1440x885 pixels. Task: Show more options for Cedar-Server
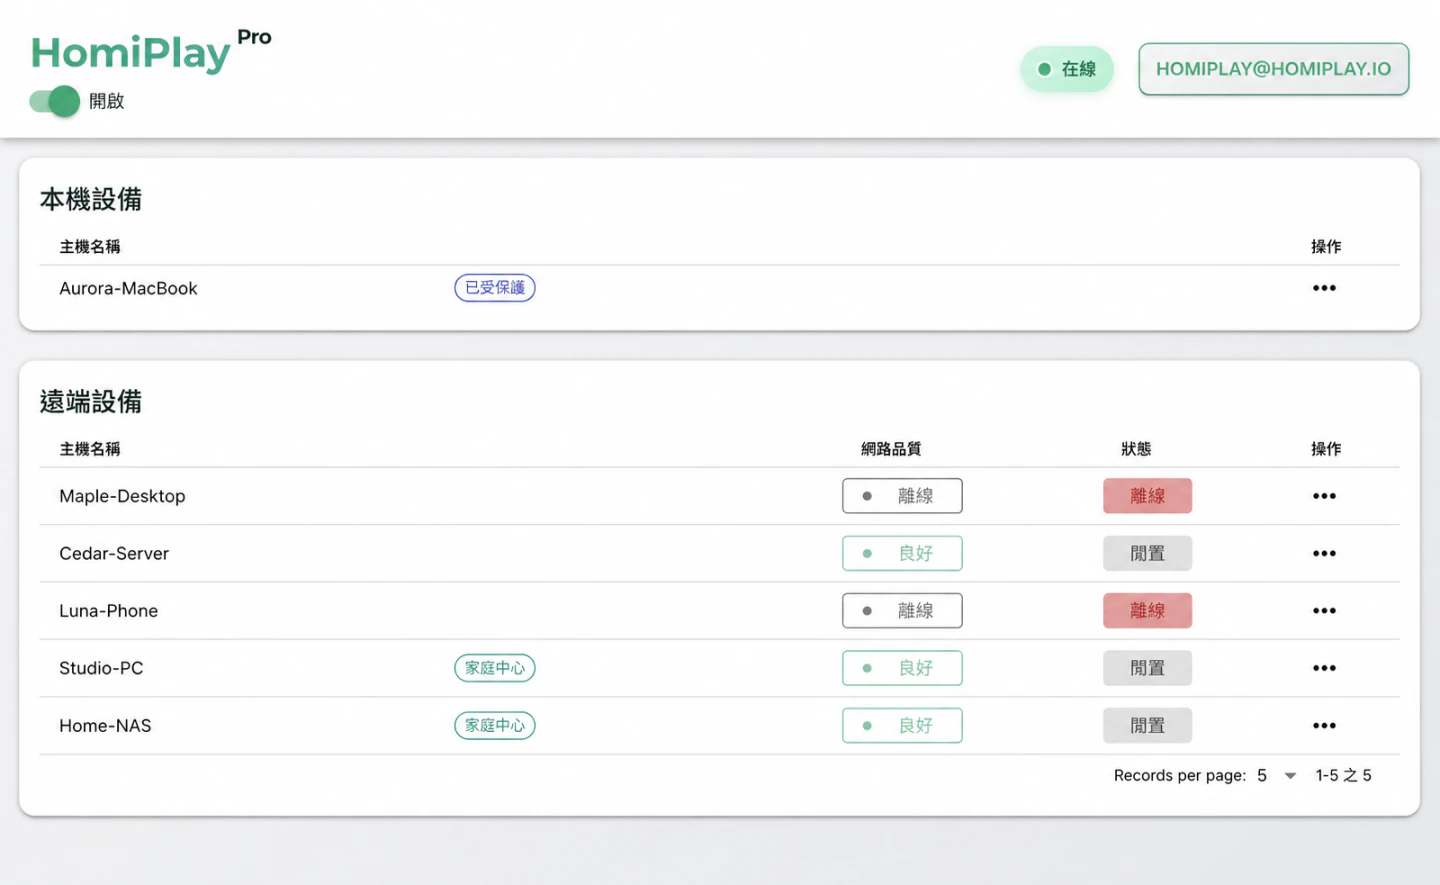tap(1324, 553)
